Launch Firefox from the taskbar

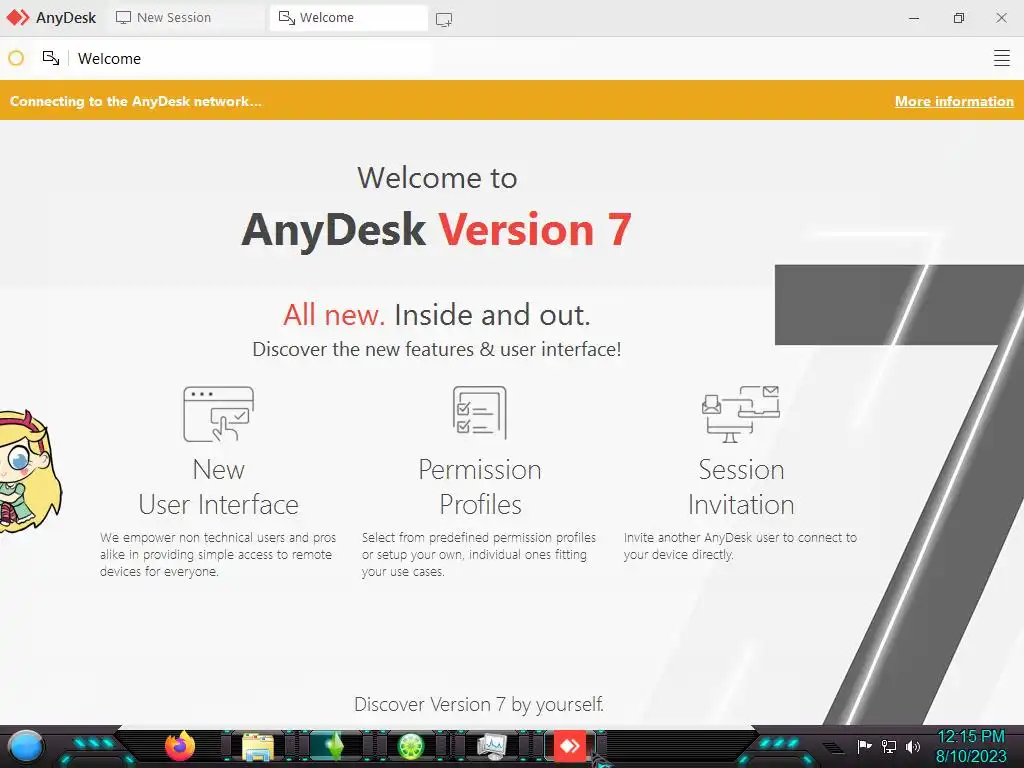tap(180, 746)
